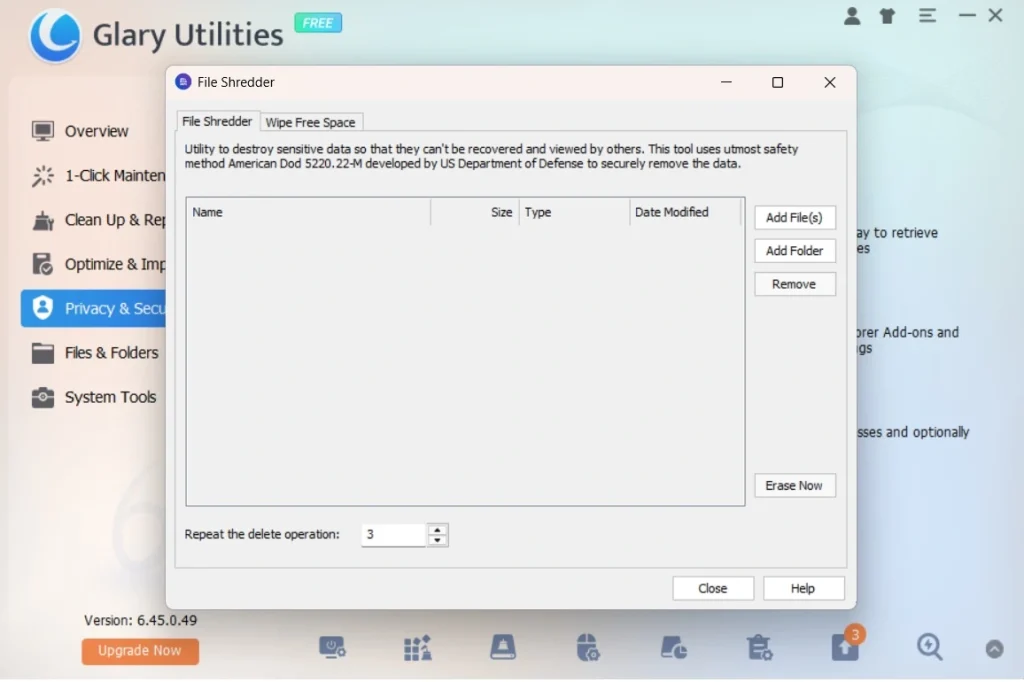Sort the list by Name column
Screen dimensions: 1024x682
coord(309,212)
